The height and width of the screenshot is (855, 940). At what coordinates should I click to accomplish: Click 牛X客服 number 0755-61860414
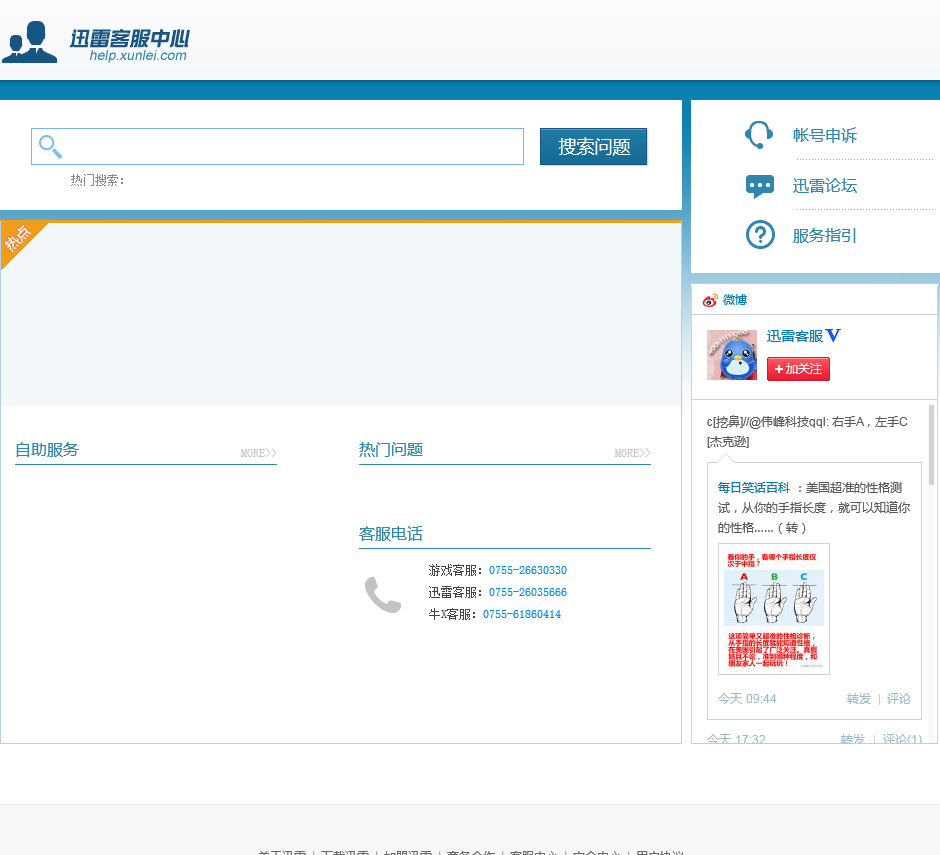point(522,614)
